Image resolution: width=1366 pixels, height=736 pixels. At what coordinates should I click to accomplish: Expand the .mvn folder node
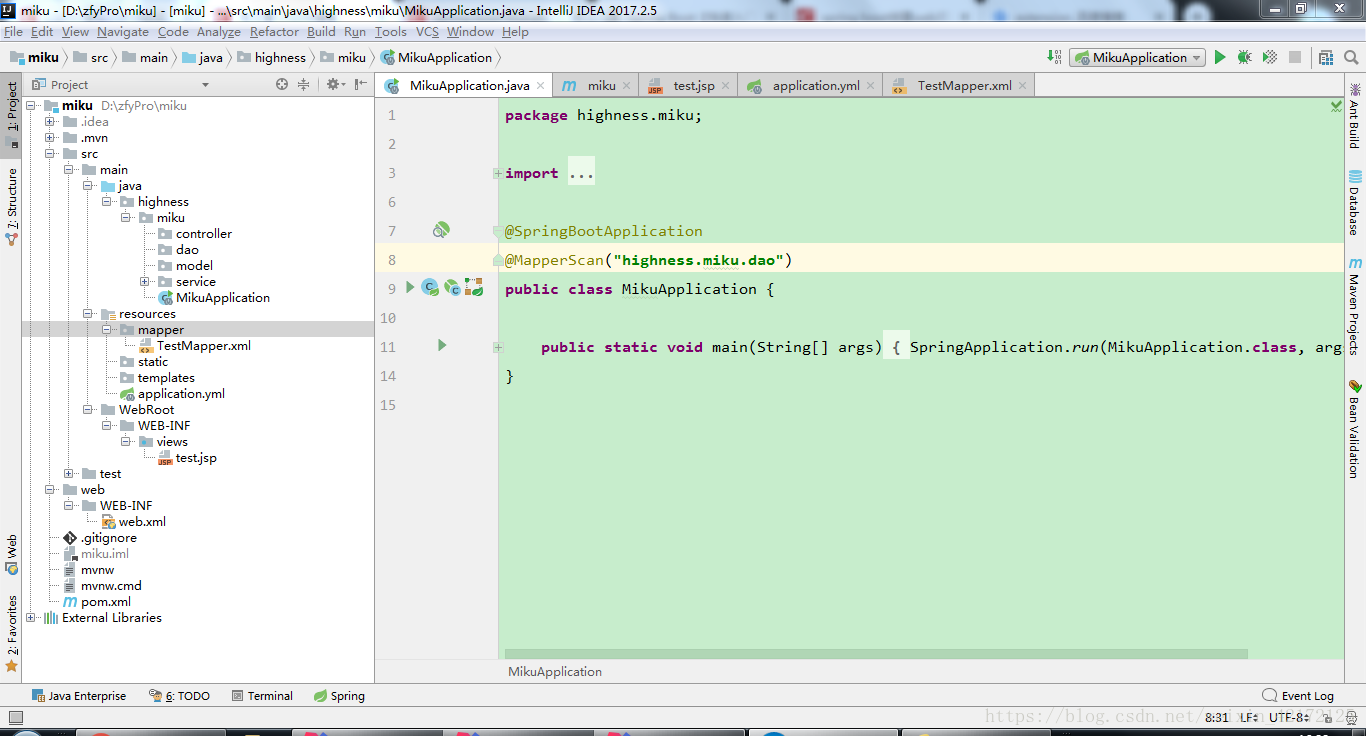(50, 138)
